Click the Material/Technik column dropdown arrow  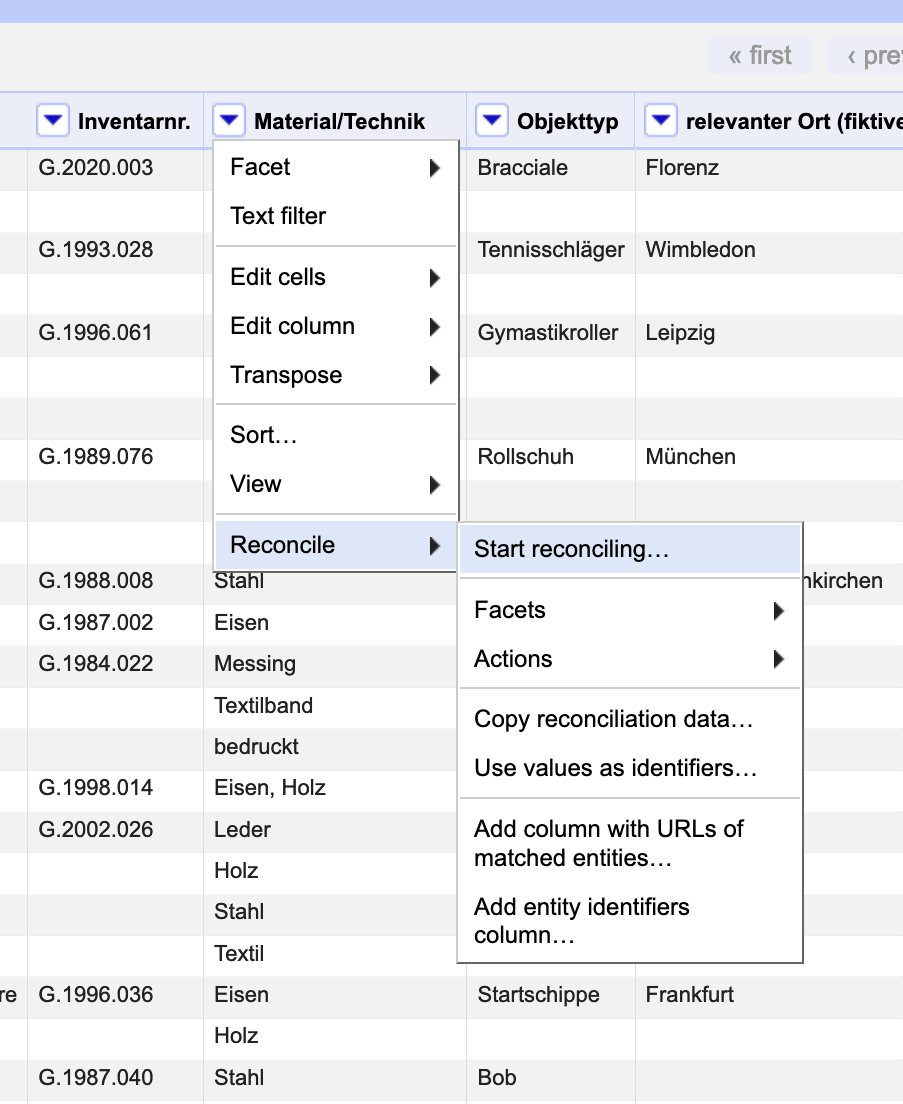pyautogui.click(x=229, y=121)
